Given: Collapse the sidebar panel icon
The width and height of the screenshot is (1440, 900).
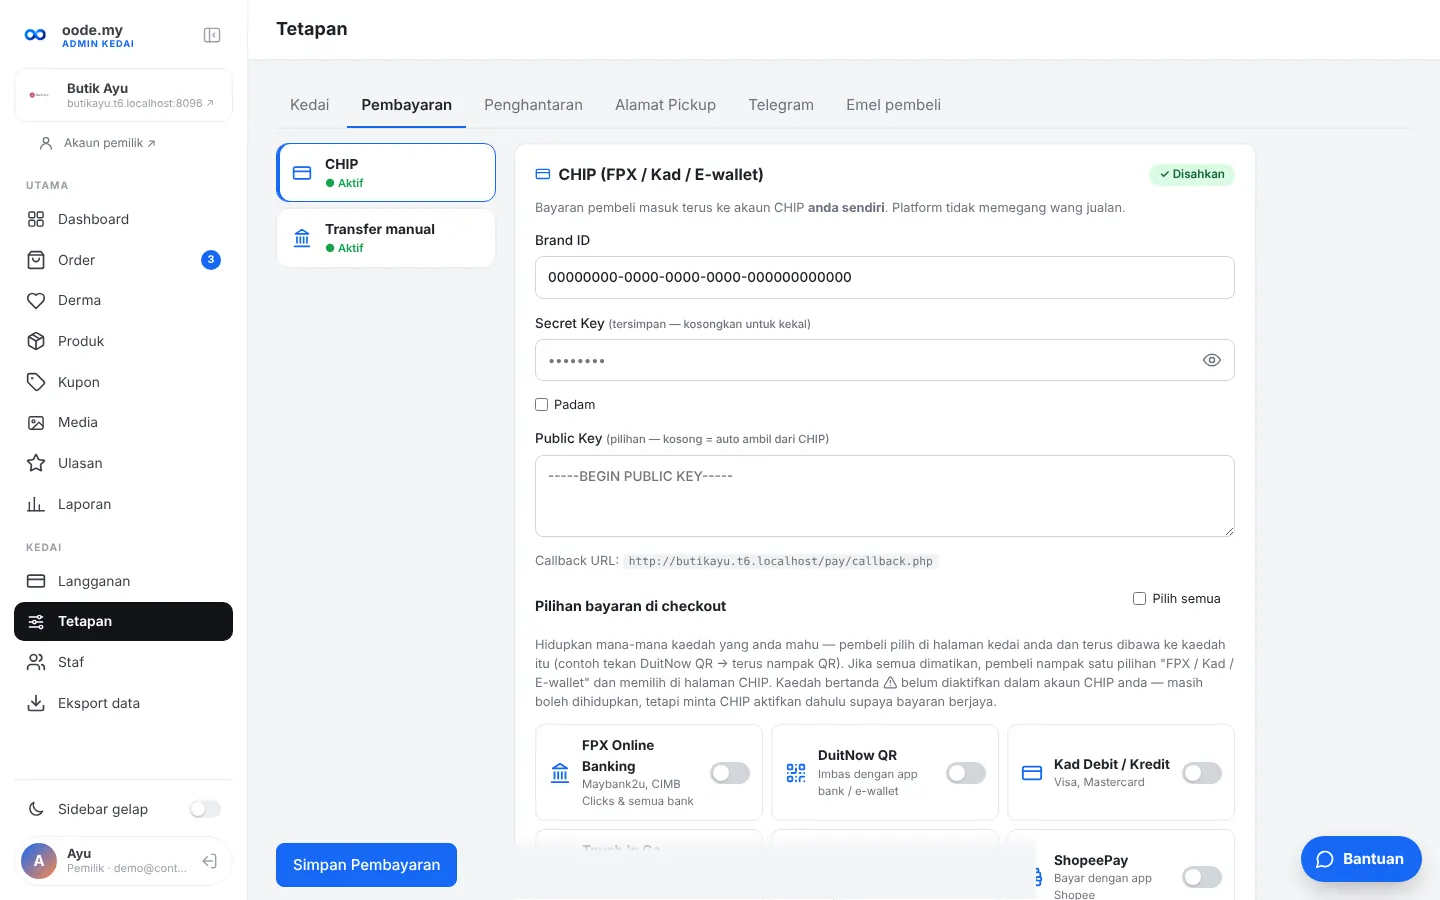Looking at the screenshot, I should [x=212, y=35].
